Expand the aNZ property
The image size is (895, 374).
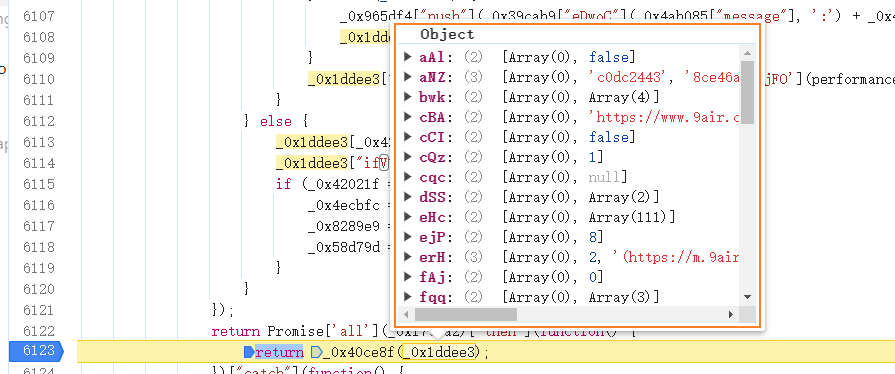coord(408,77)
